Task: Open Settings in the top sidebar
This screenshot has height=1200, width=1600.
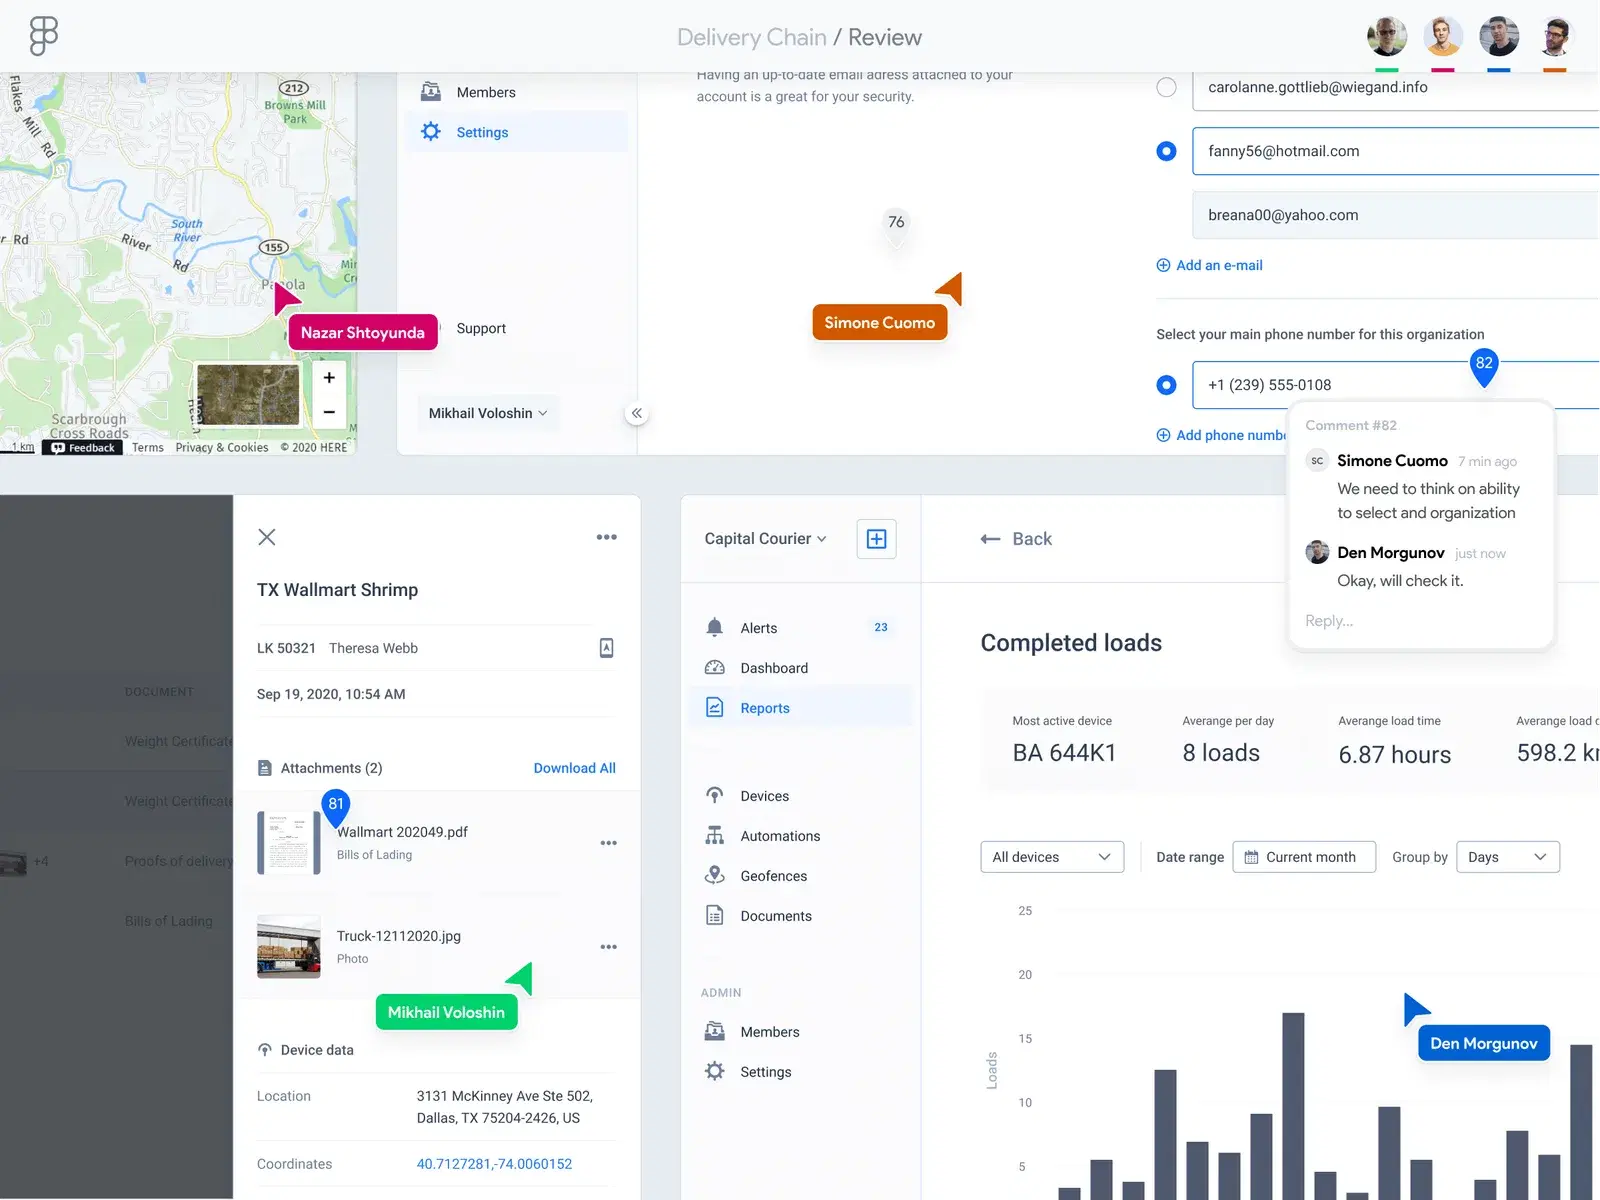Action: [516, 132]
